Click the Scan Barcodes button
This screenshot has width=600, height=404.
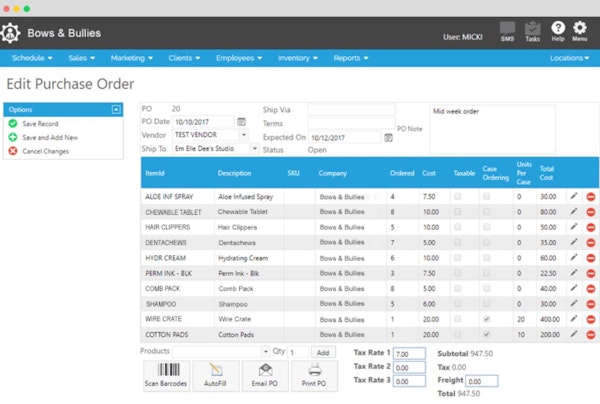[x=166, y=376]
